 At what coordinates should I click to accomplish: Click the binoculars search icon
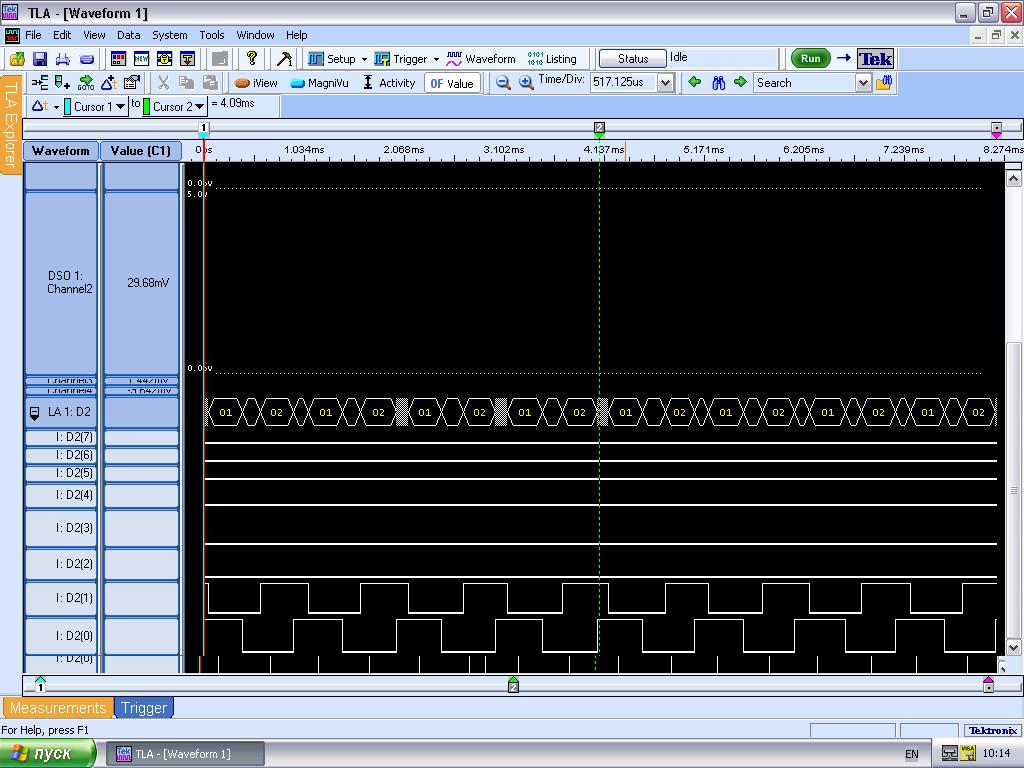tap(718, 83)
